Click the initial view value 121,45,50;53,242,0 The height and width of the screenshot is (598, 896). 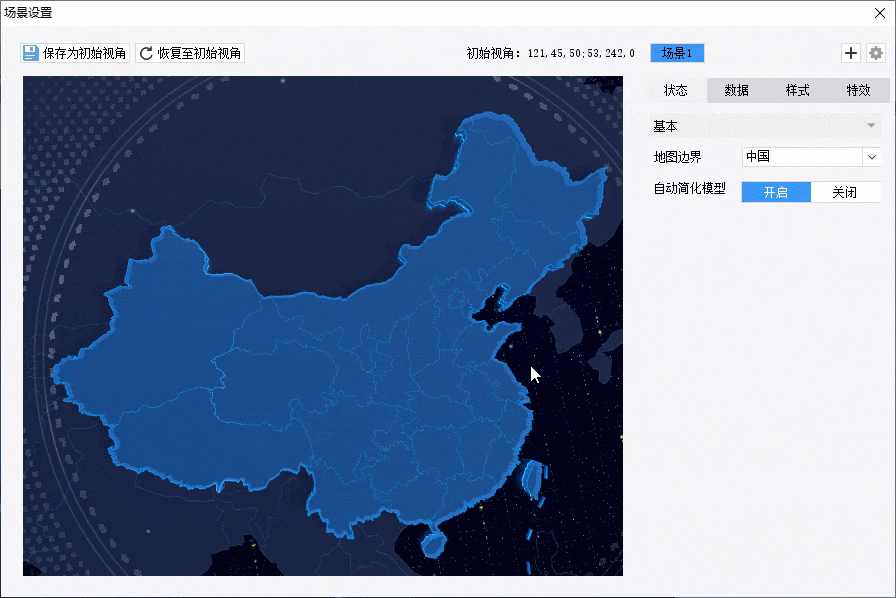581,53
